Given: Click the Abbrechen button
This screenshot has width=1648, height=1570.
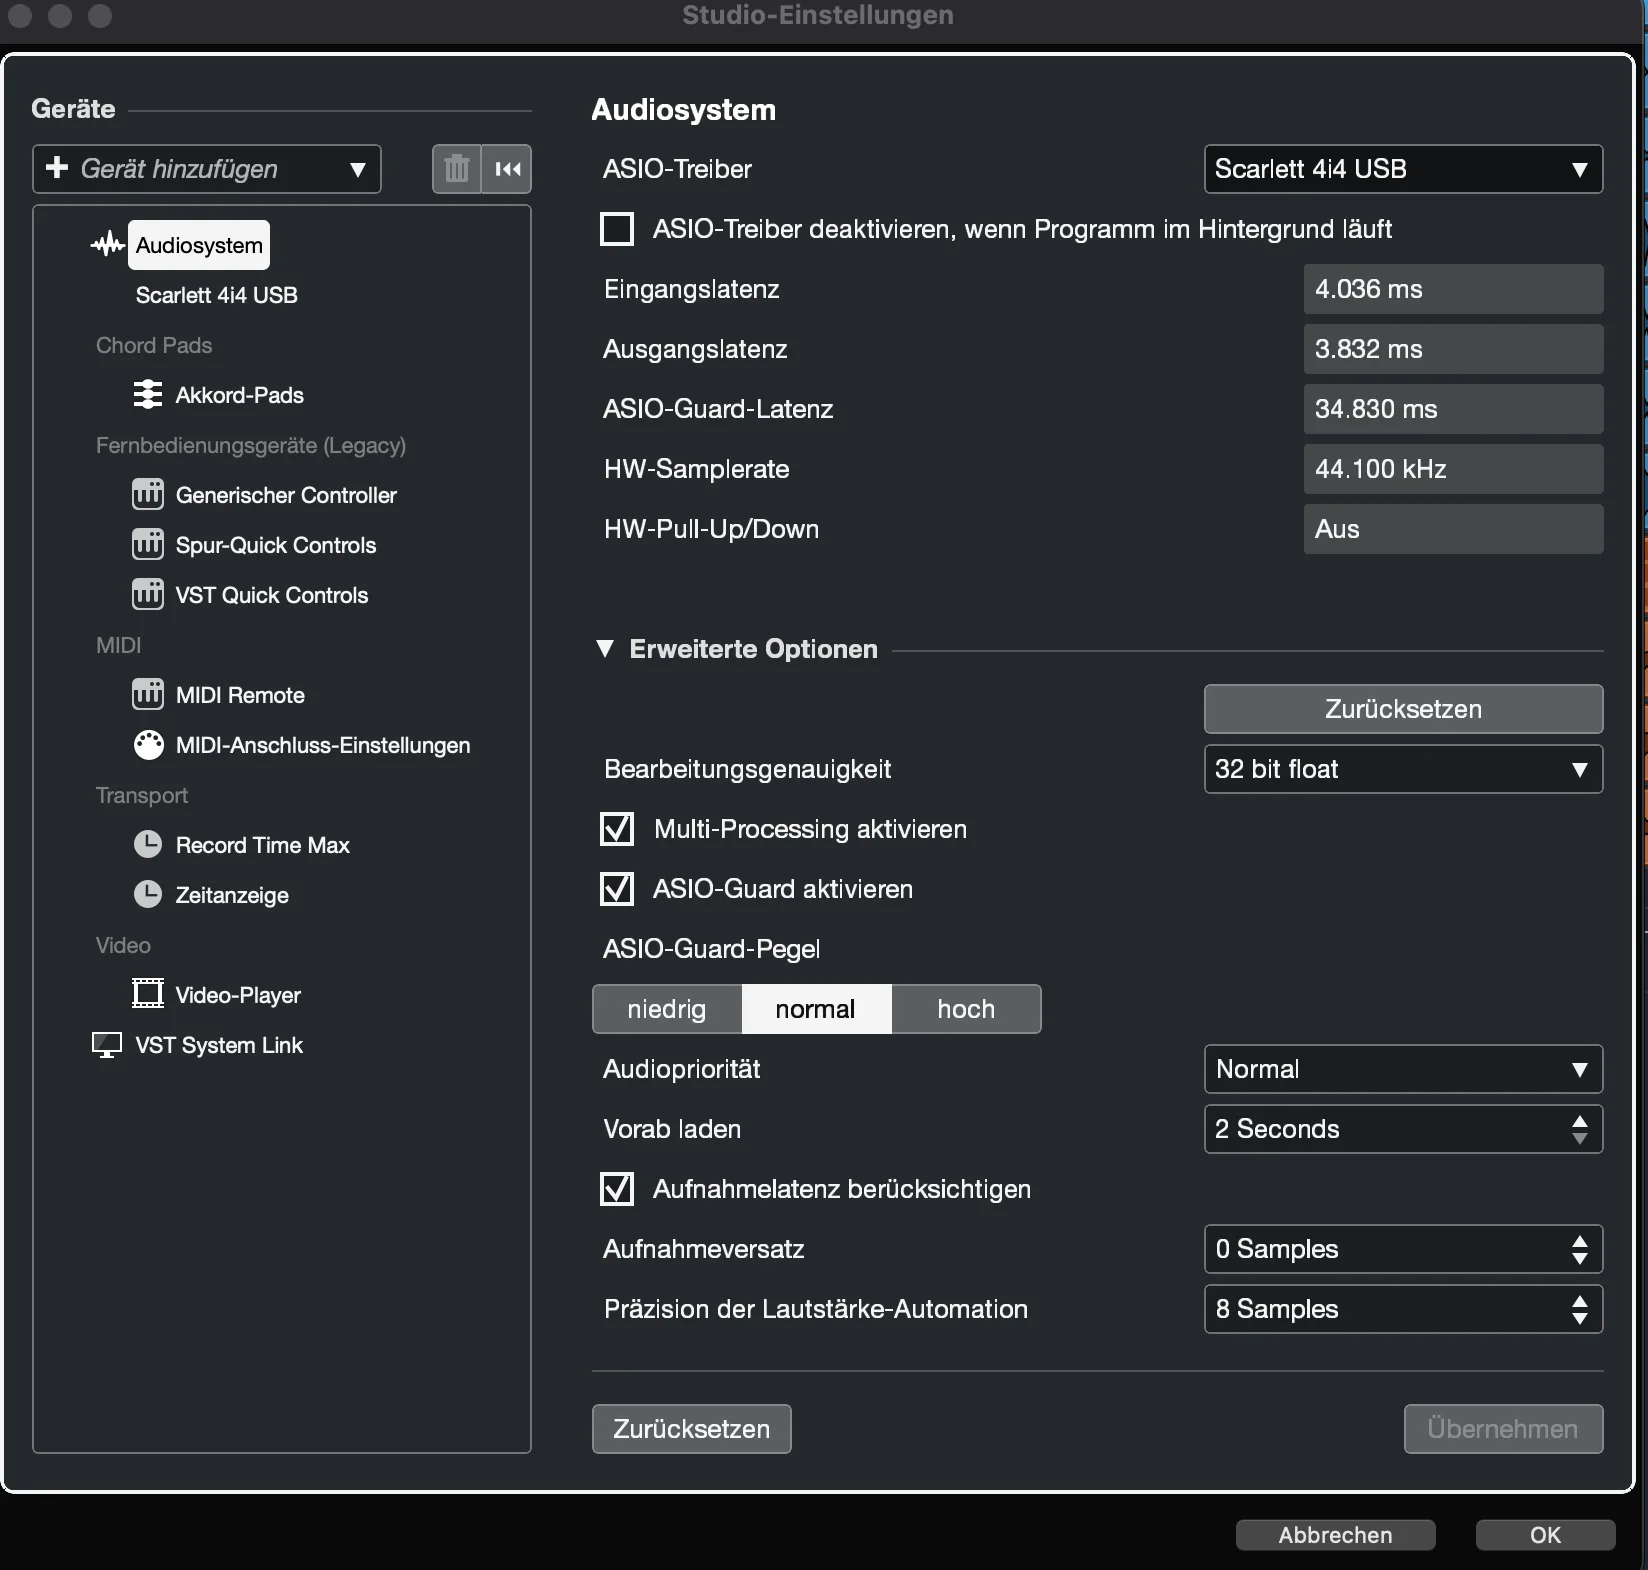Looking at the screenshot, I should [1336, 1535].
